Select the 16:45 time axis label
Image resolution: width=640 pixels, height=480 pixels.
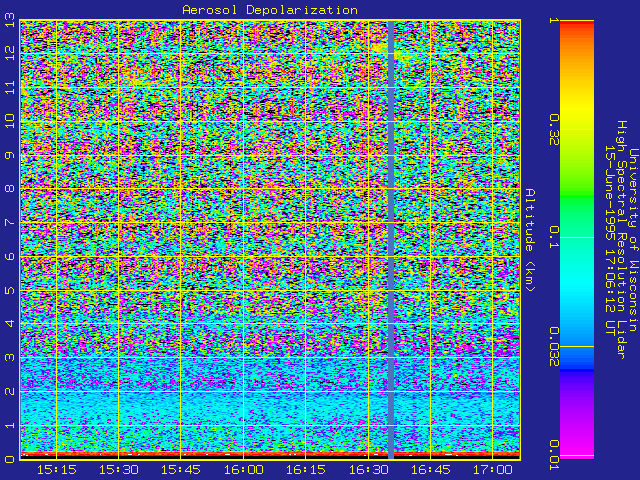430,470
